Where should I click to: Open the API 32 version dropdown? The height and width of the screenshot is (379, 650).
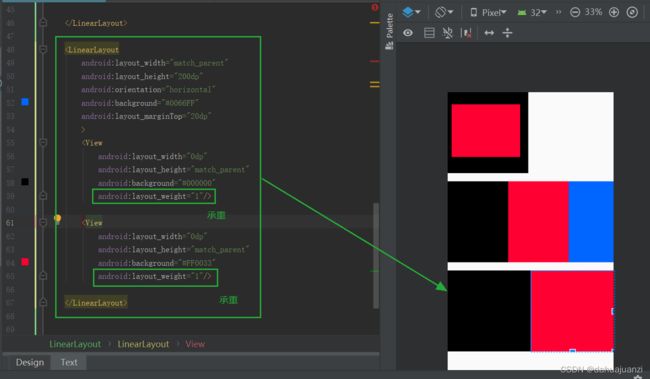tap(532, 12)
